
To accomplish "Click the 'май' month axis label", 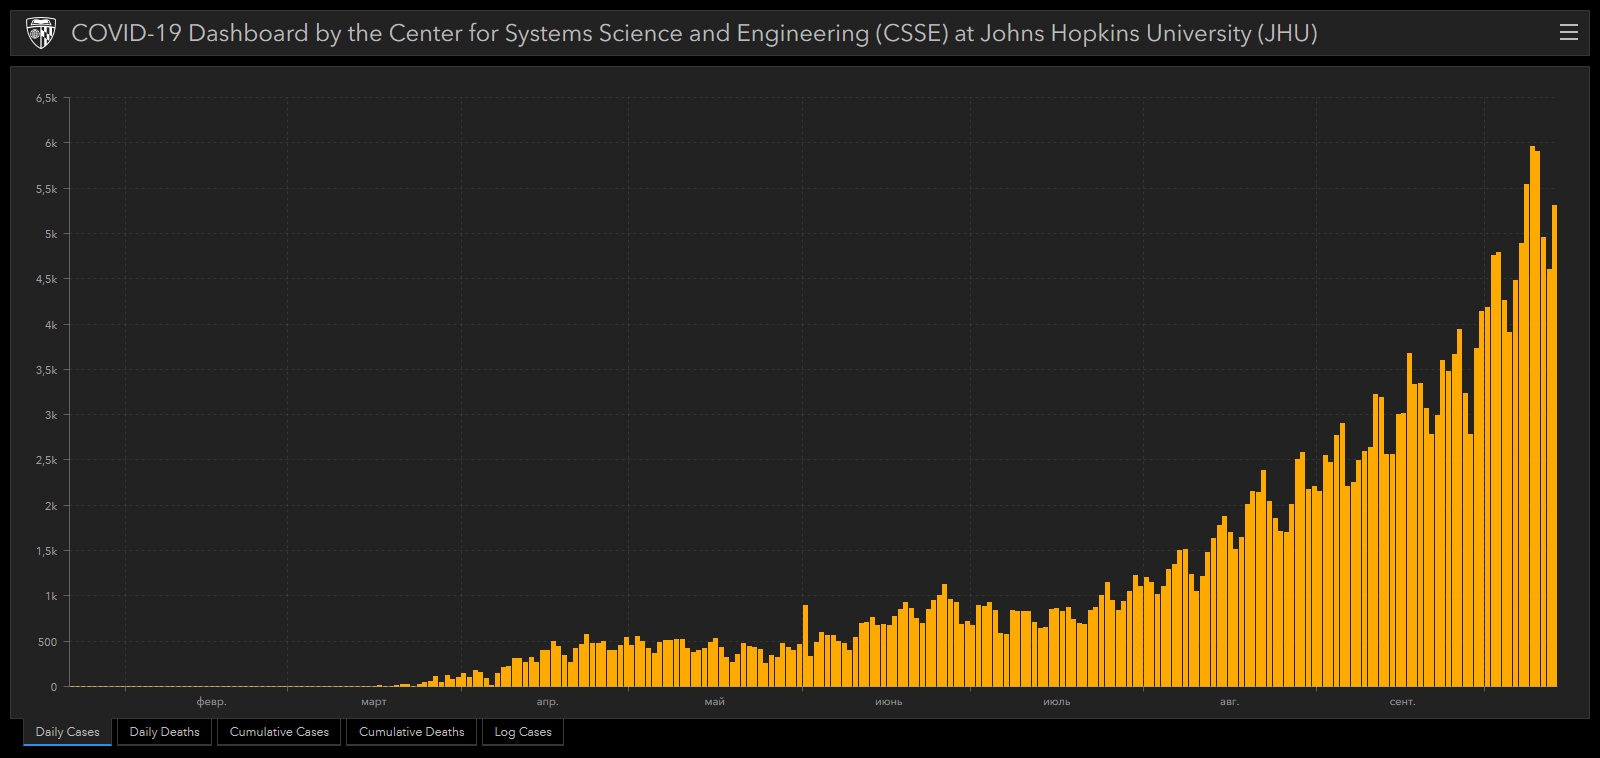I will [714, 702].
